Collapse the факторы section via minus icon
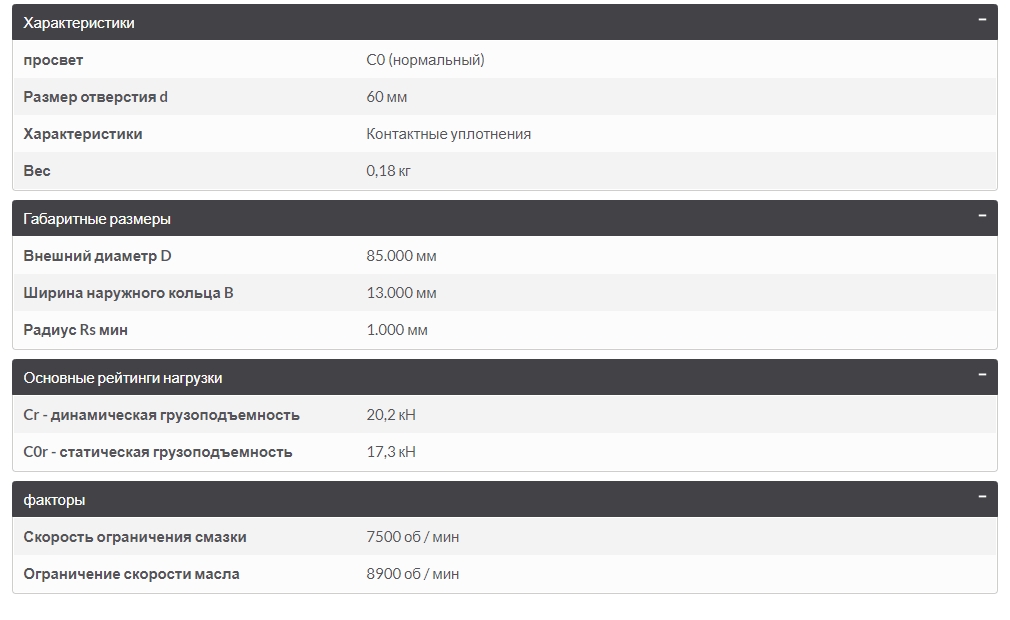Image resolution: width=1010 pixels, height=620 pixels. (x=982, y=496)
